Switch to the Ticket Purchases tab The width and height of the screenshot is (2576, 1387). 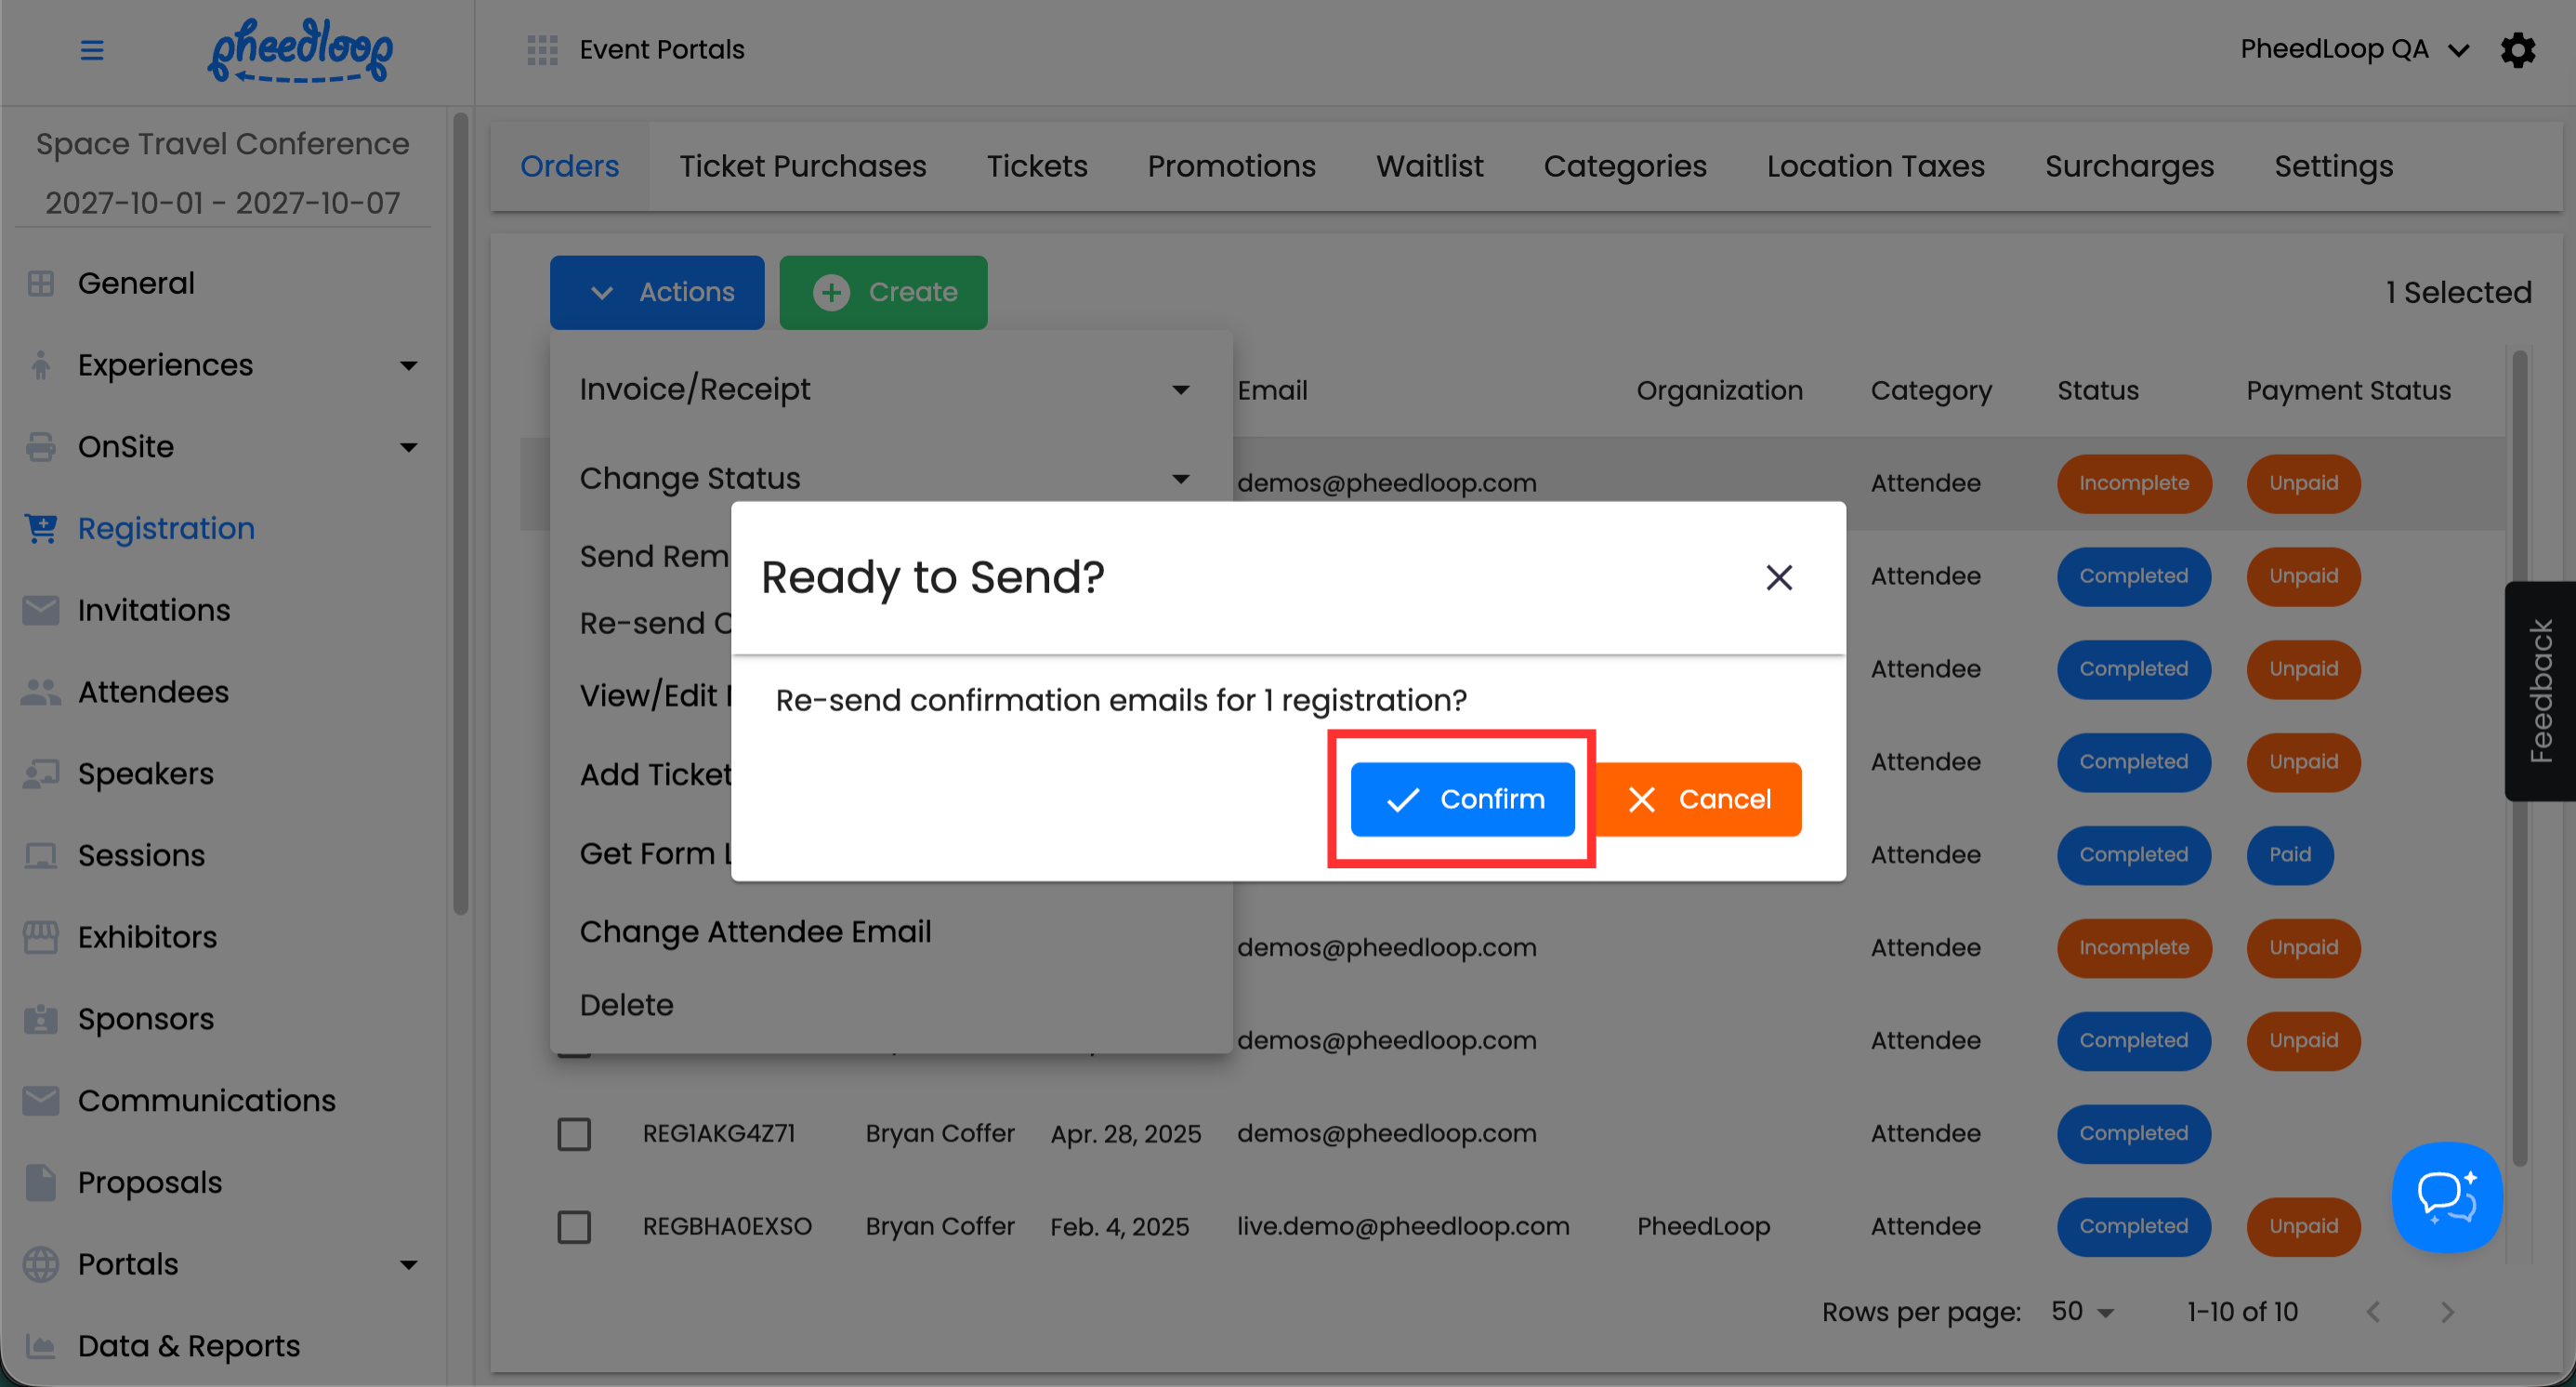point(802,166)
